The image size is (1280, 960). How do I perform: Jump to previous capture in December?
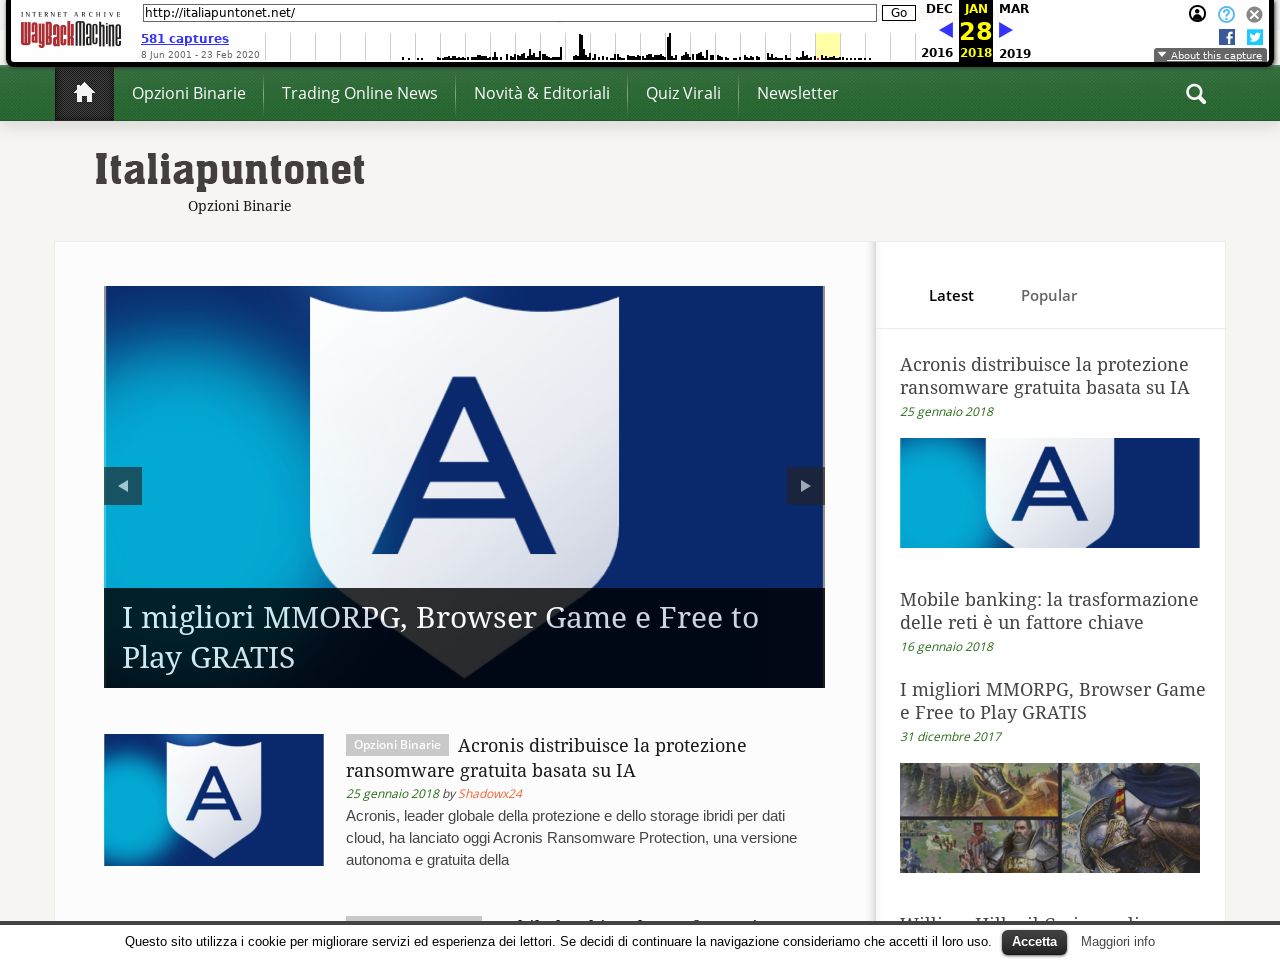[x=945, y=30]
